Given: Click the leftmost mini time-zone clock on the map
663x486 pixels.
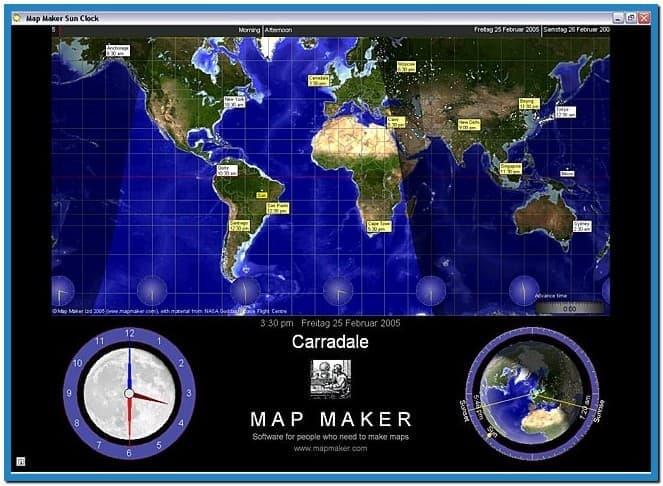Looking at the screenshot, I should 62,291.
